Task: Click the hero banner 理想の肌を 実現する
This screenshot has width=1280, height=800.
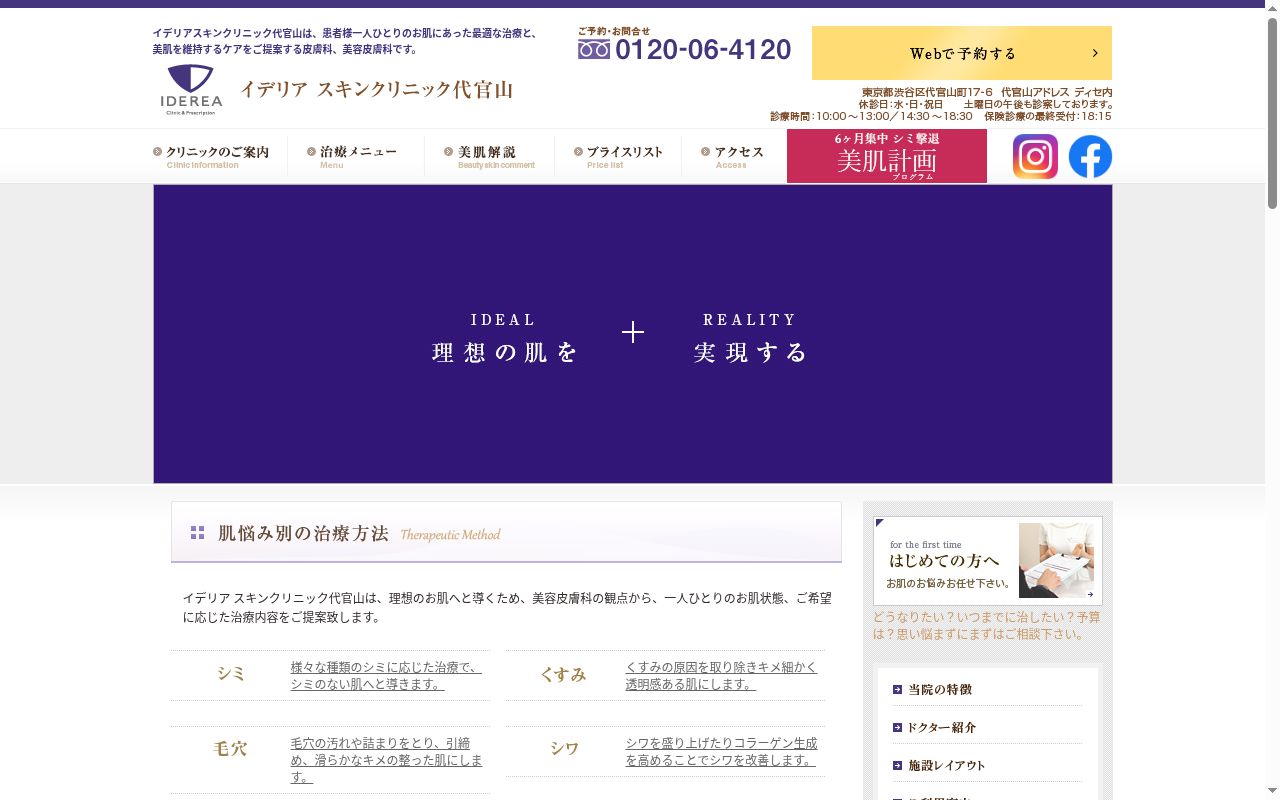Action: [632, 334]
